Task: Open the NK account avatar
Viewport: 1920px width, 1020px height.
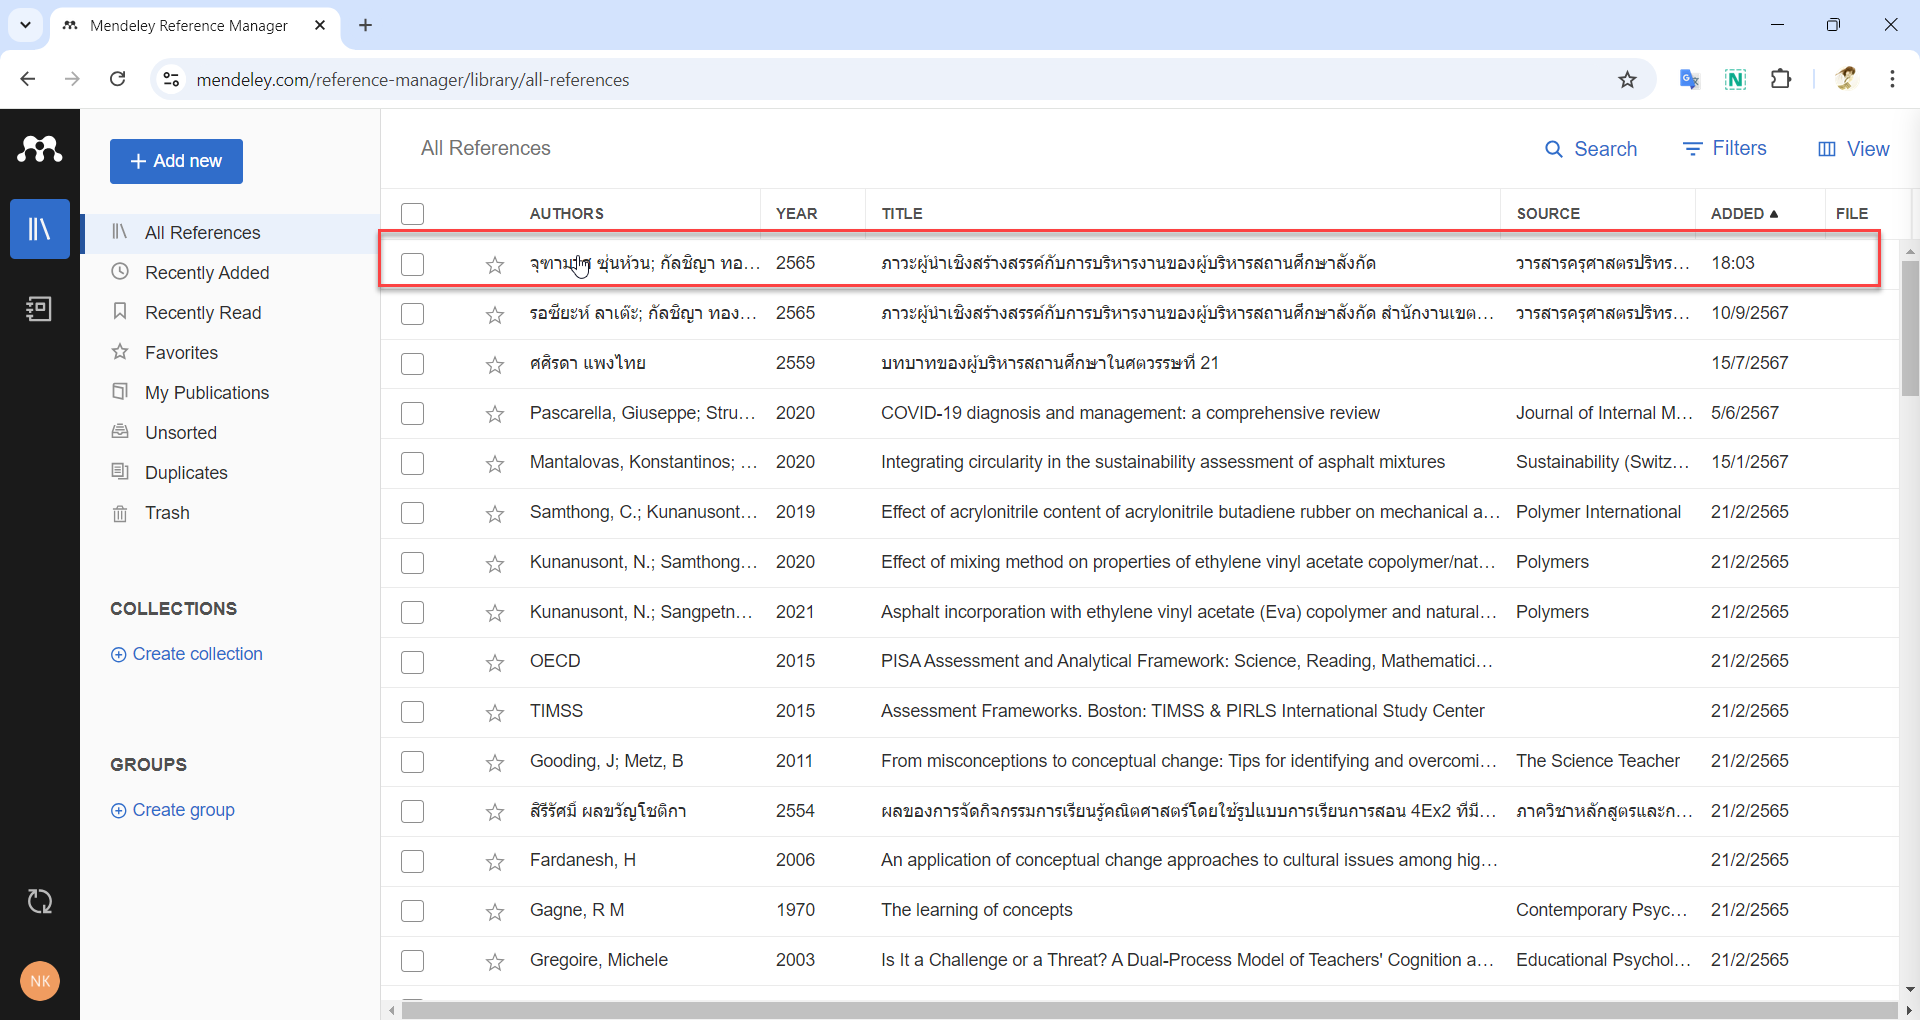Action: point(40,981)
